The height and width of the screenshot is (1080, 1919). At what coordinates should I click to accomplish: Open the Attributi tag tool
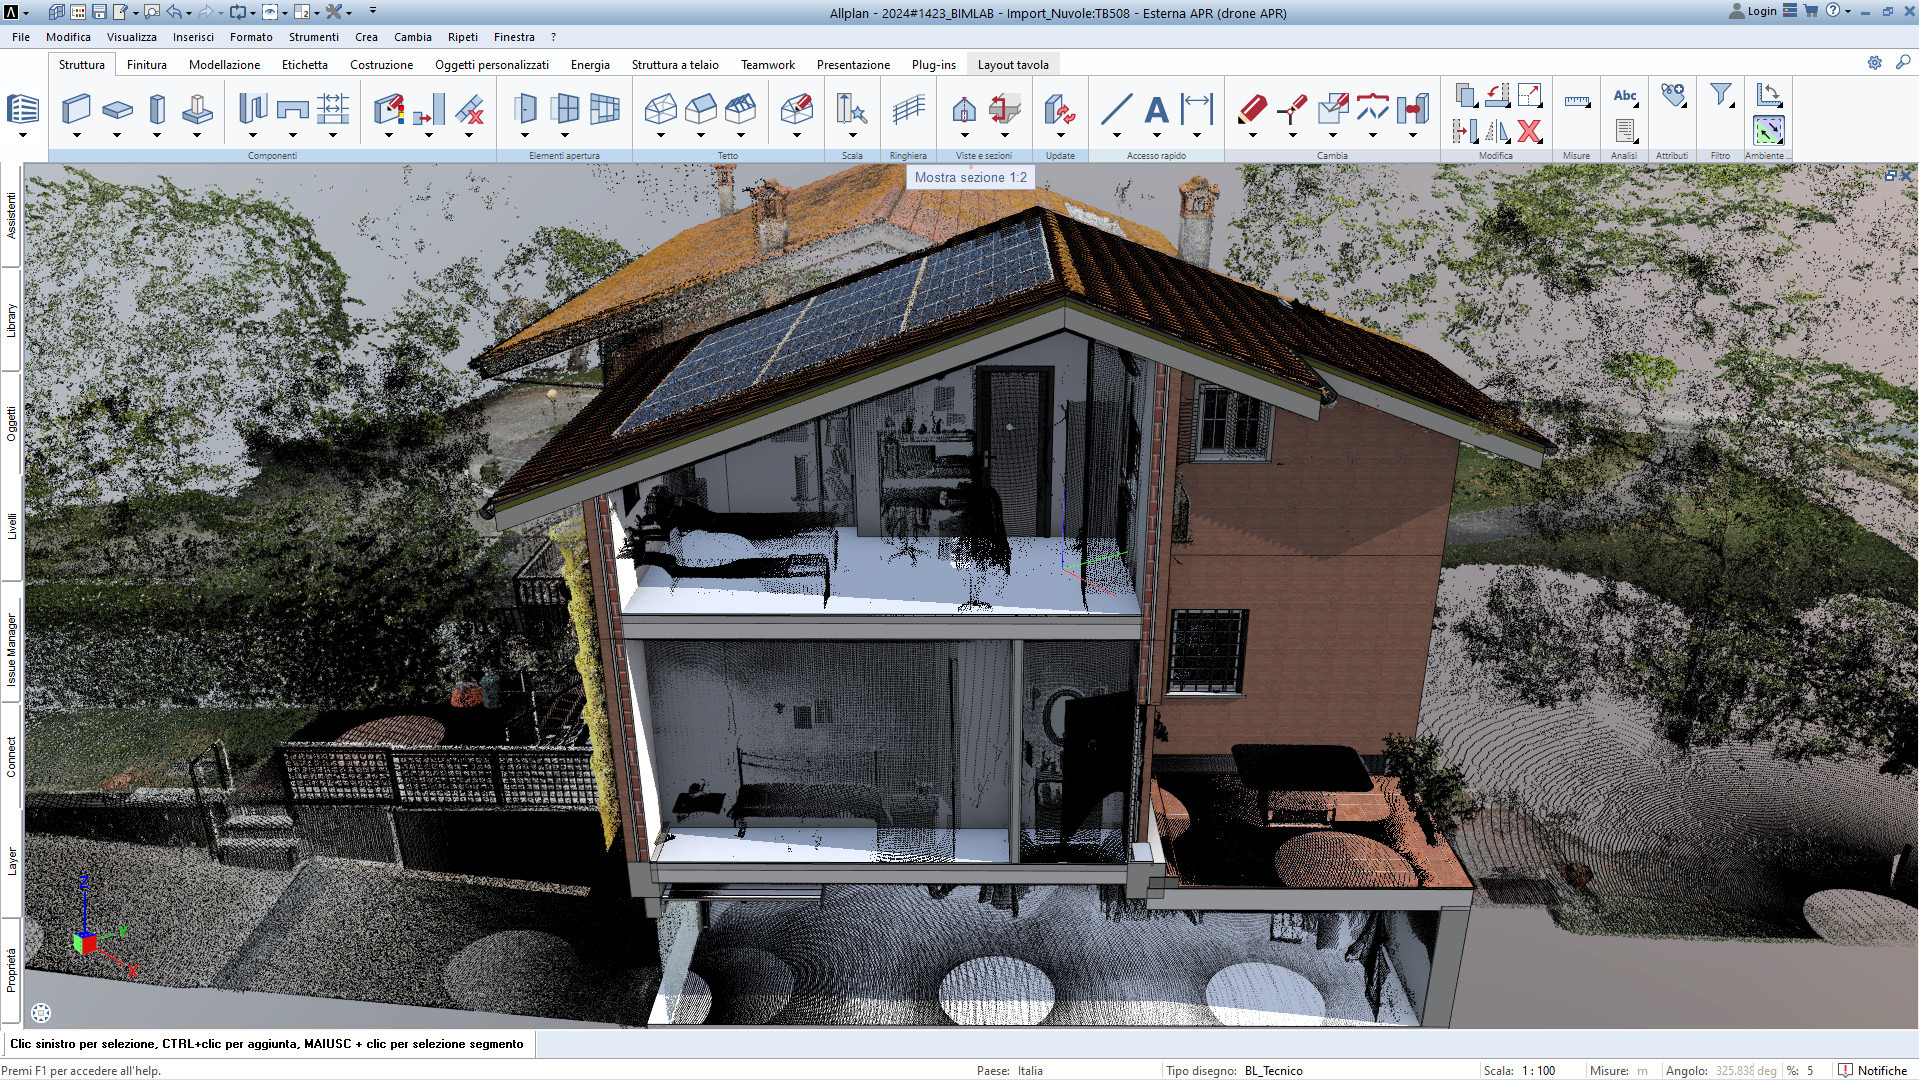pyautogui.click(x=1671, y=95)
